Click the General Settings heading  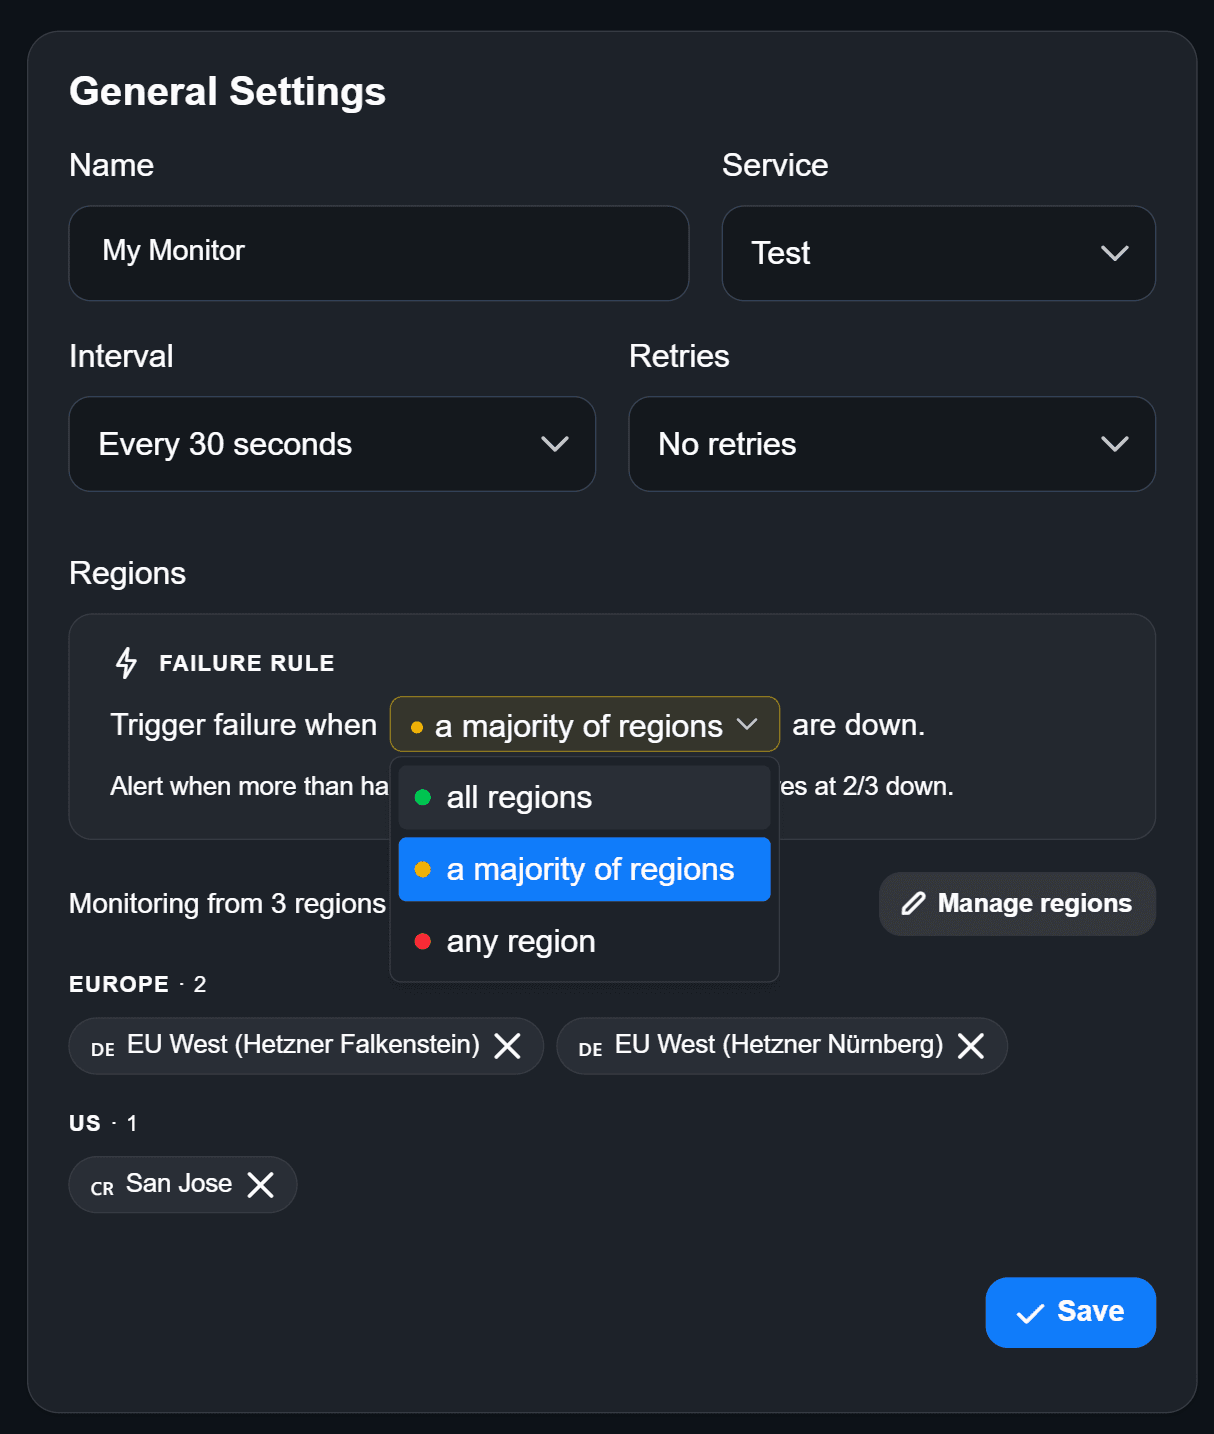[227, 91]
